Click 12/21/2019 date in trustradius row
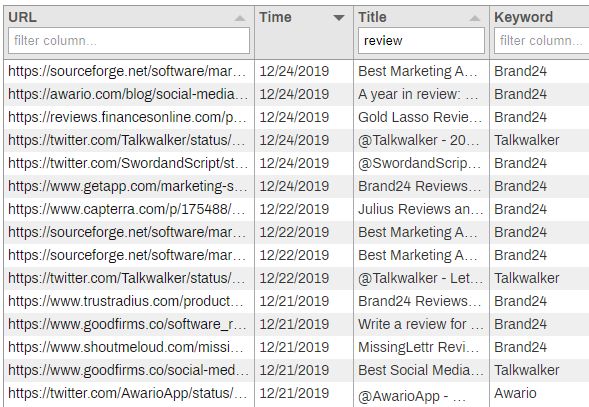Viewport: 589px width, 407px height. pyautogui.click(x=294, y=301)
